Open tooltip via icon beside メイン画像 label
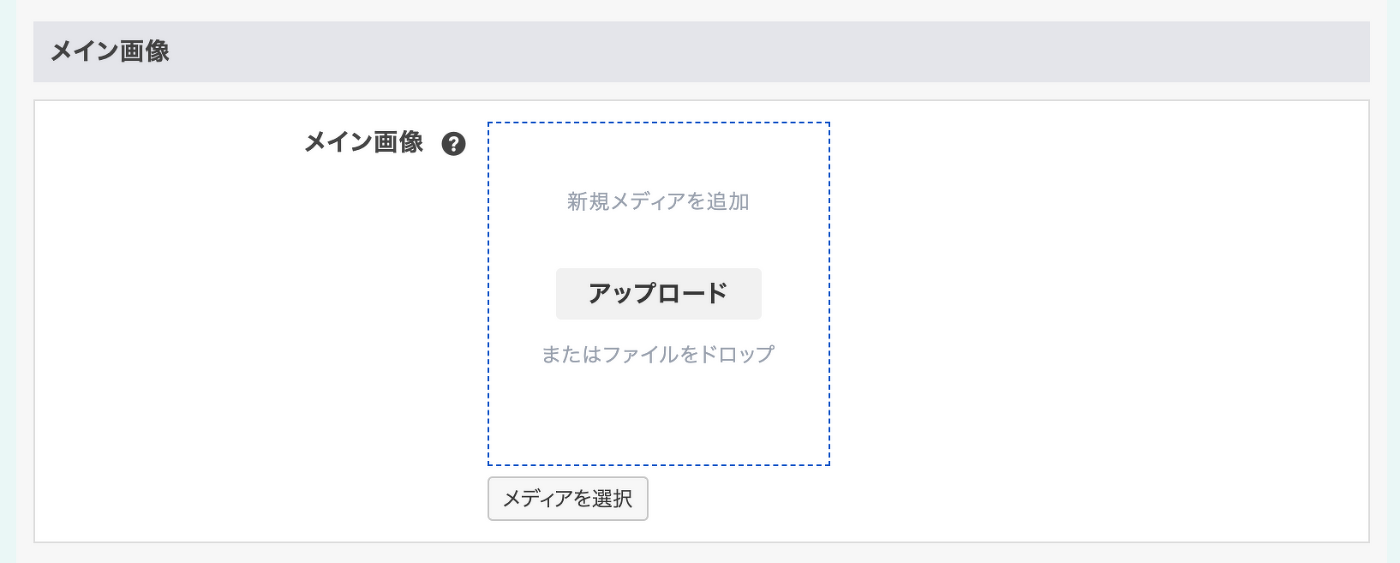Image resolution: width=1400 pixels, height=563 pixels. 454,144
